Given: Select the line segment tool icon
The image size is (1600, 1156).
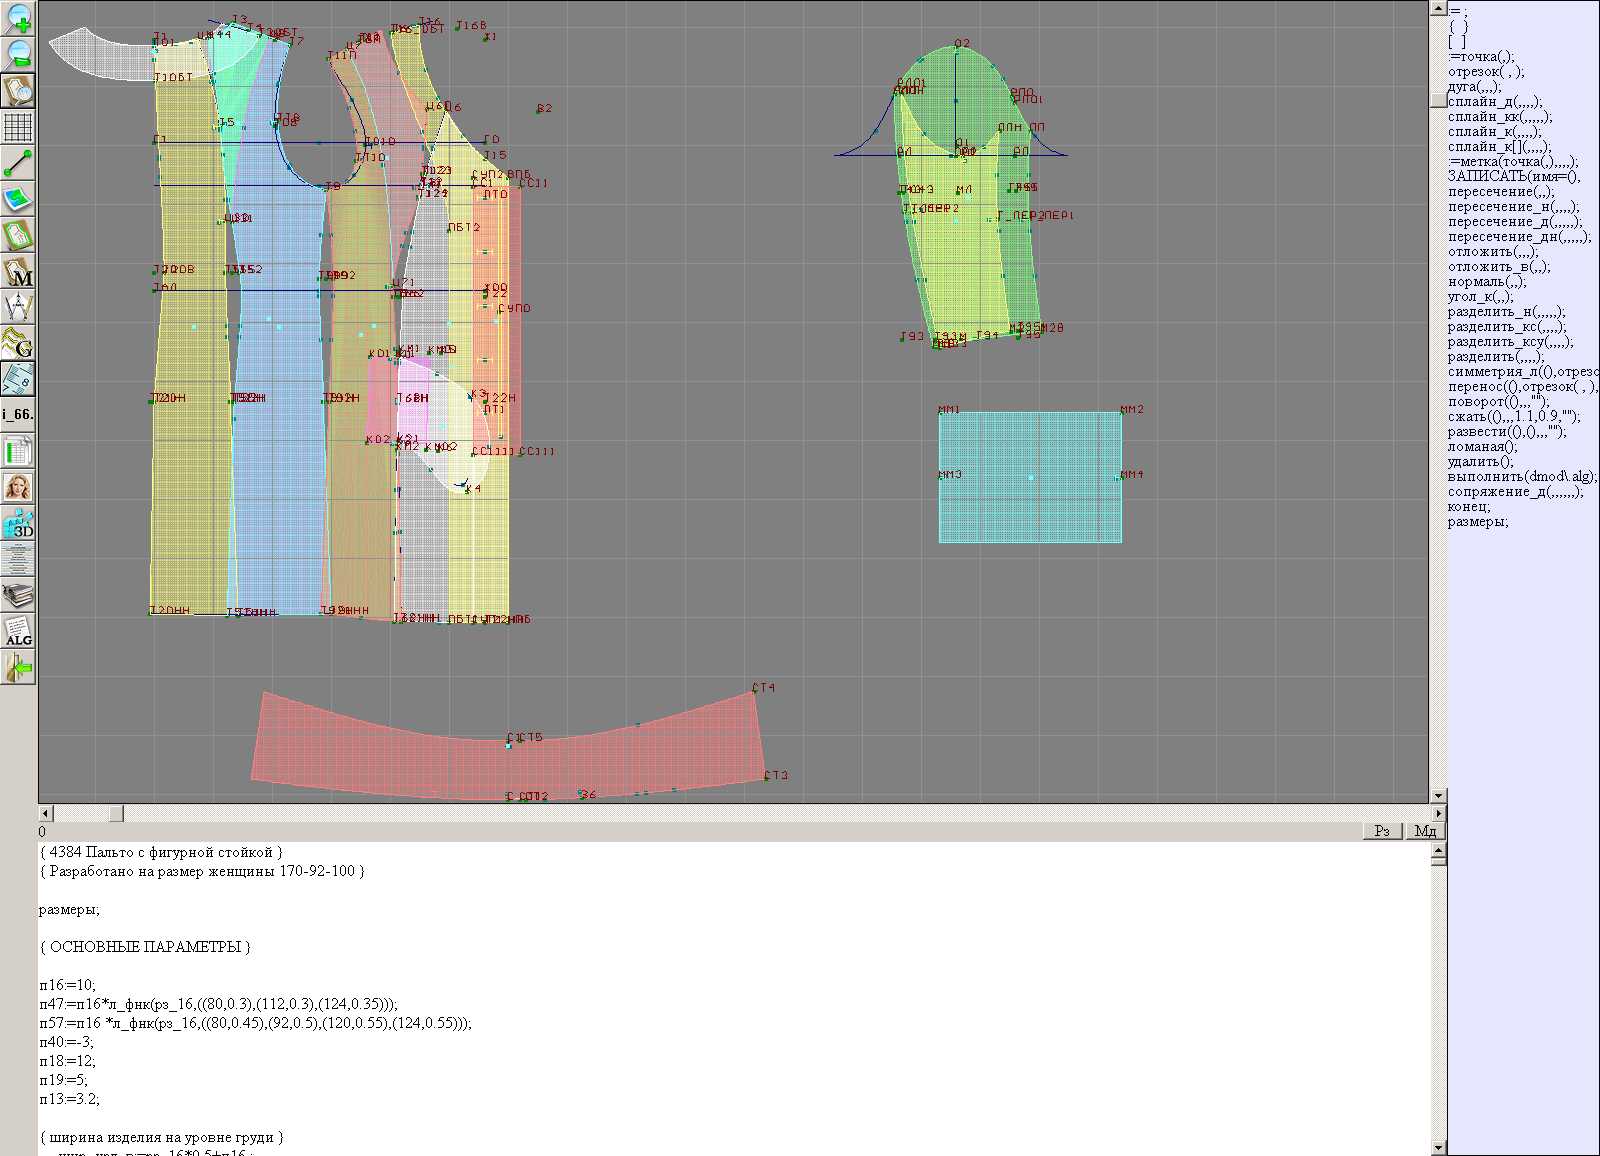Looking at the screenshot, I should click(x=18, y=163).
